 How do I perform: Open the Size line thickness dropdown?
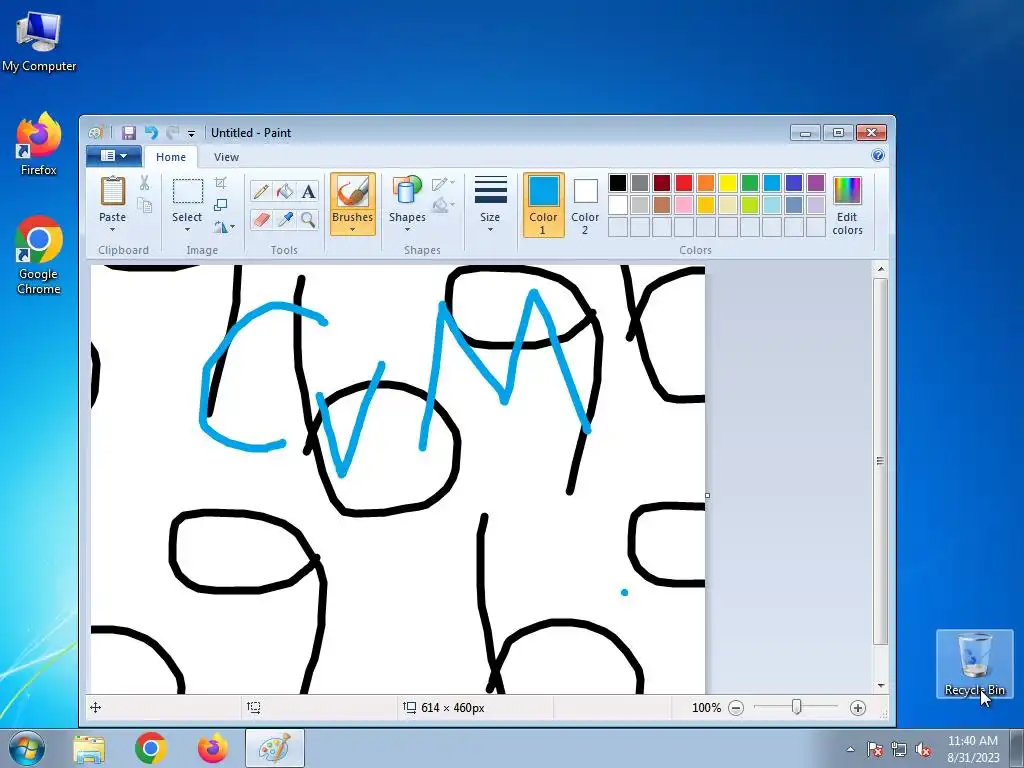coord(490,204)
